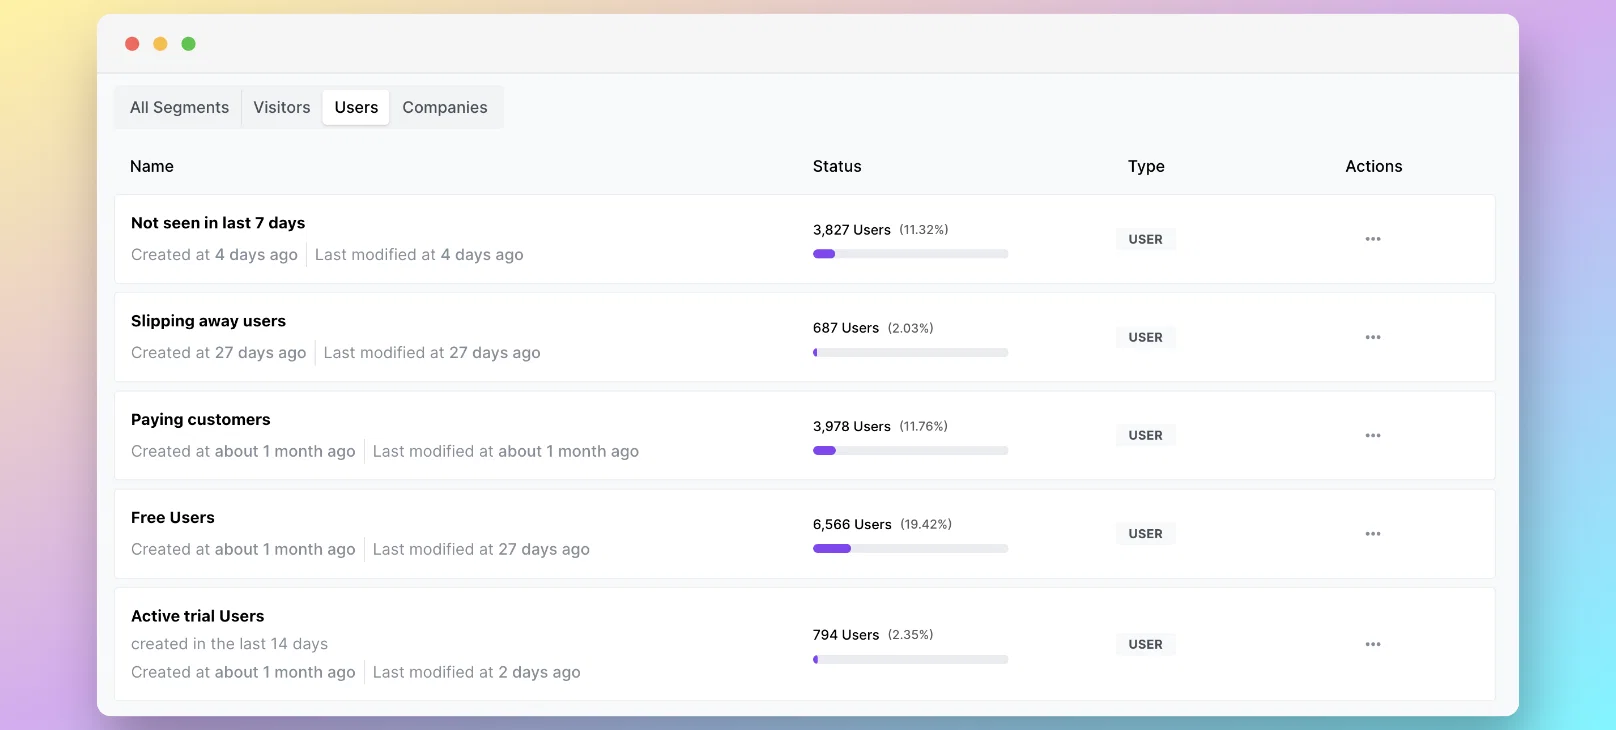Click the USER type badge for Slipping away users
This screenshot has width=1616, height=730.
tap(1146, 337)
